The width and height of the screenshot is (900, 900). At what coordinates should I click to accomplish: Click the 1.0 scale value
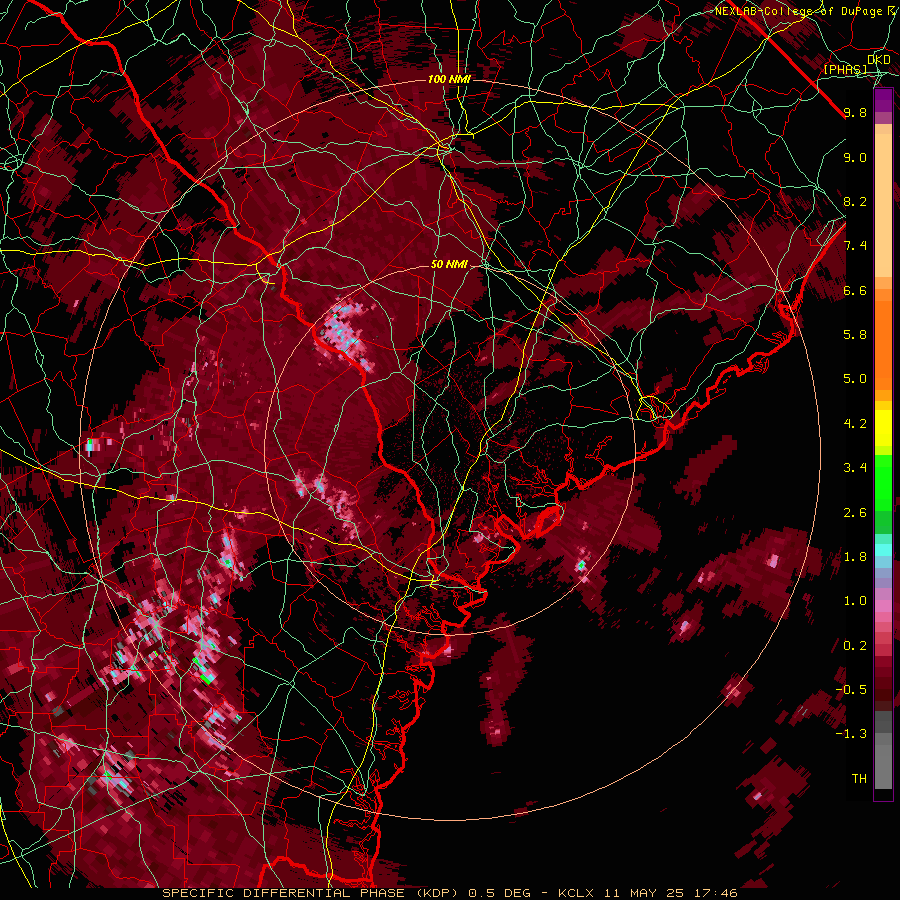pos(855,601)
